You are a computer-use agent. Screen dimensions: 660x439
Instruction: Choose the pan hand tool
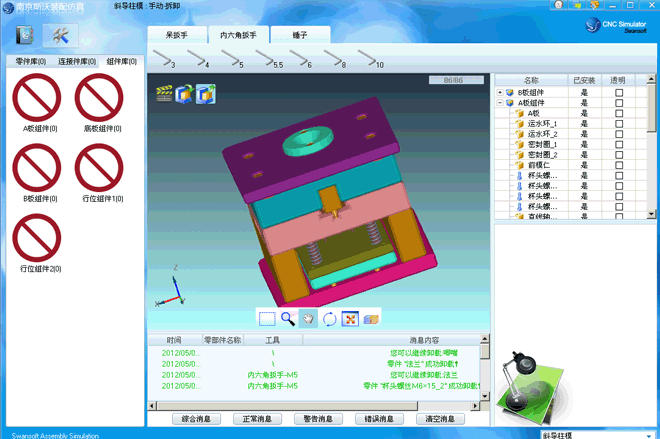point(308,319)
